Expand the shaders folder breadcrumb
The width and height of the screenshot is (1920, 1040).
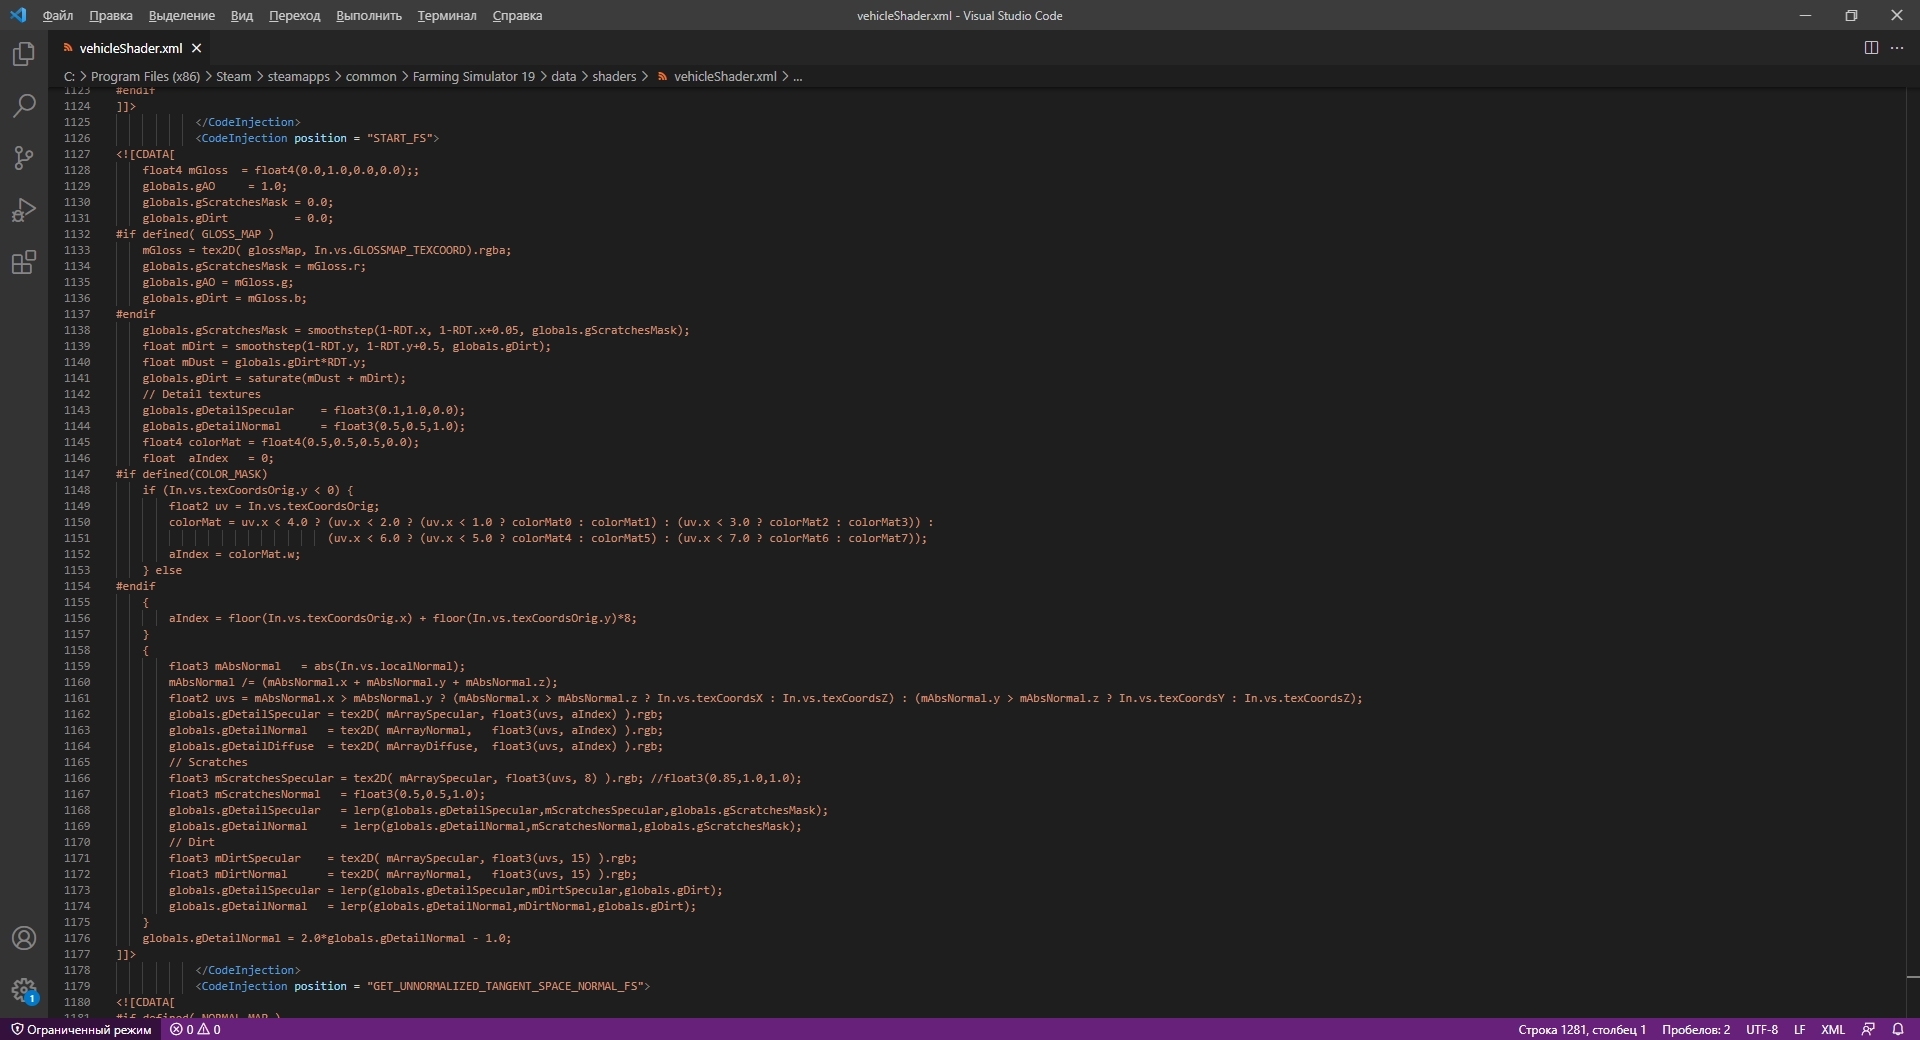point(614,76)
